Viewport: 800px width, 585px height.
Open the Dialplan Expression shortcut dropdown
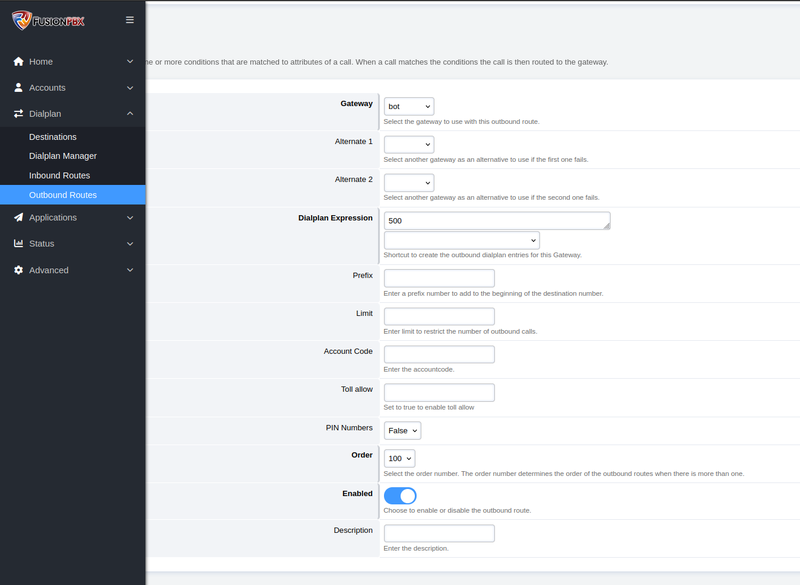coord(461,240)
